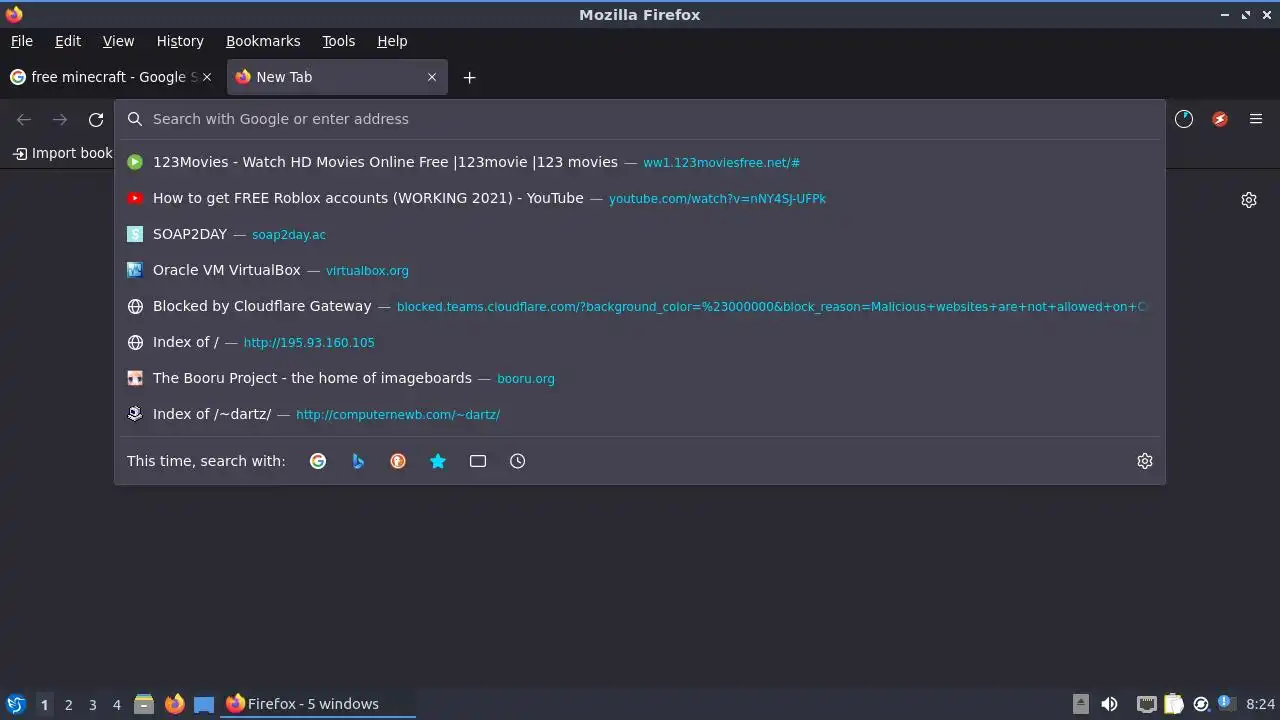The image size is (1280, 720).
Task: Close the New Tab tab
Action: 432,77
